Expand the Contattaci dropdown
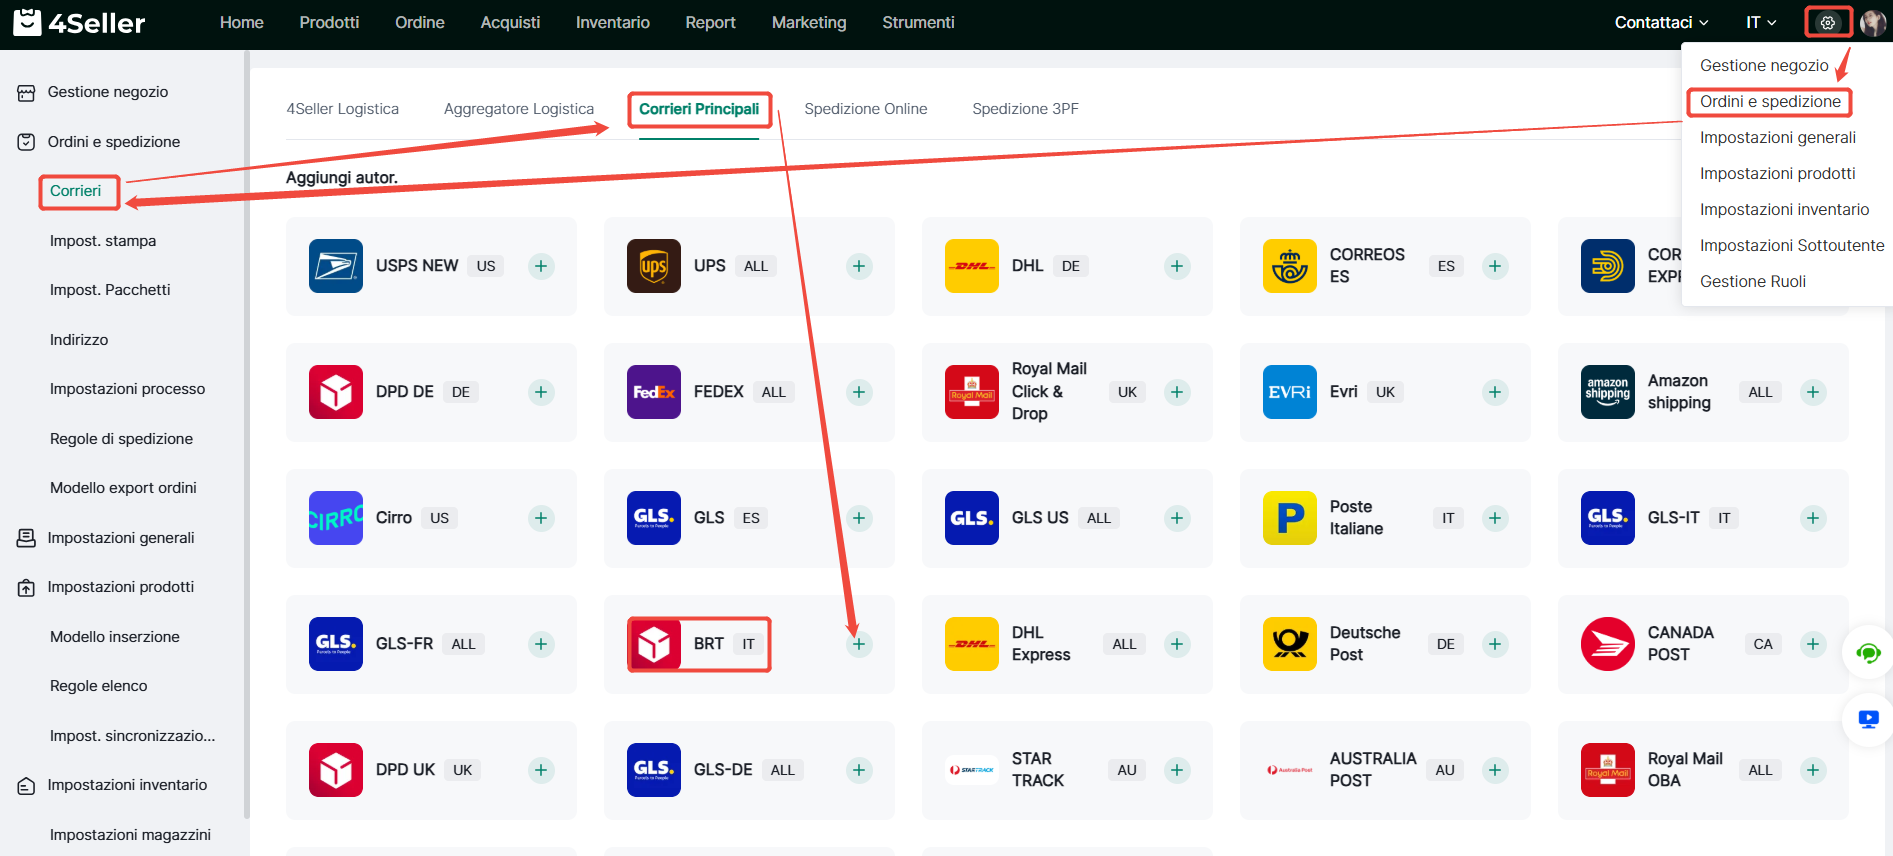The image size is (1893, 856). pos(1660,22)
